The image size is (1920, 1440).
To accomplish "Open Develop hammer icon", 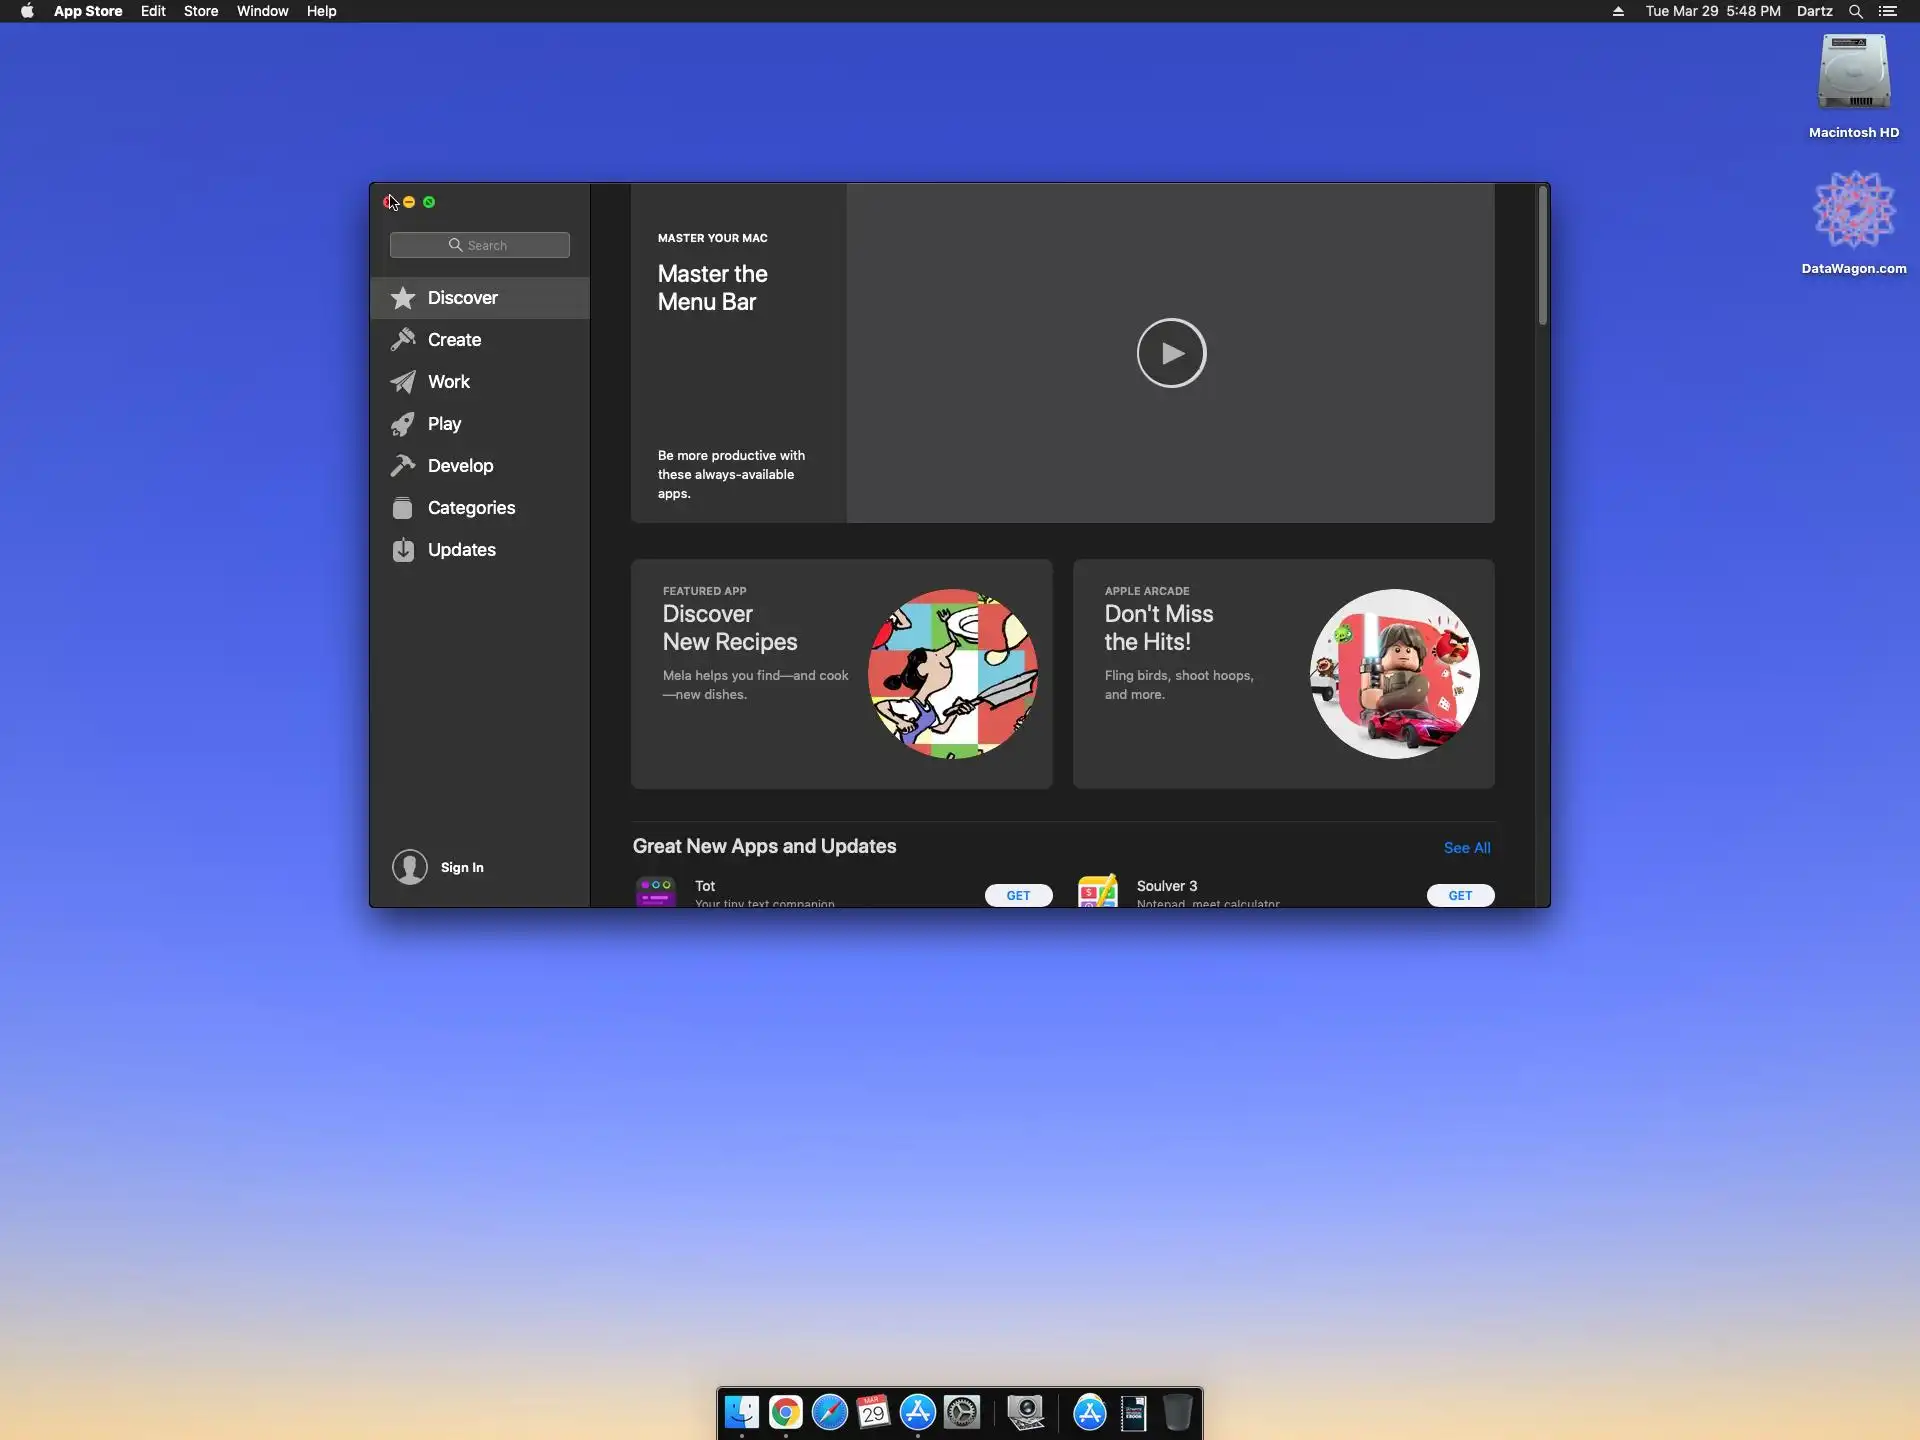I will tap(403, 466).
